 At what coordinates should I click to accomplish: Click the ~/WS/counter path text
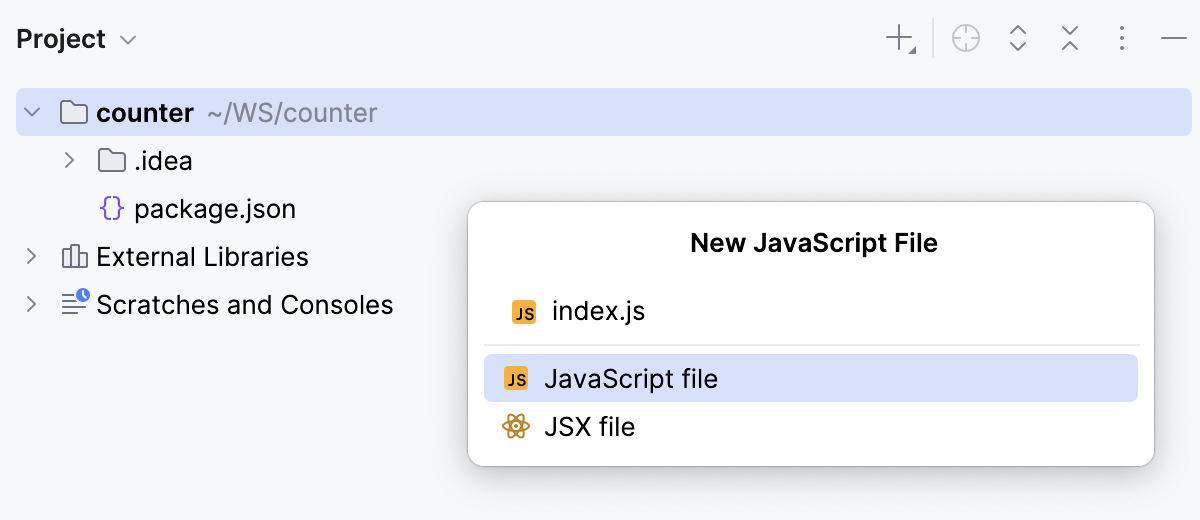[292, 113]
